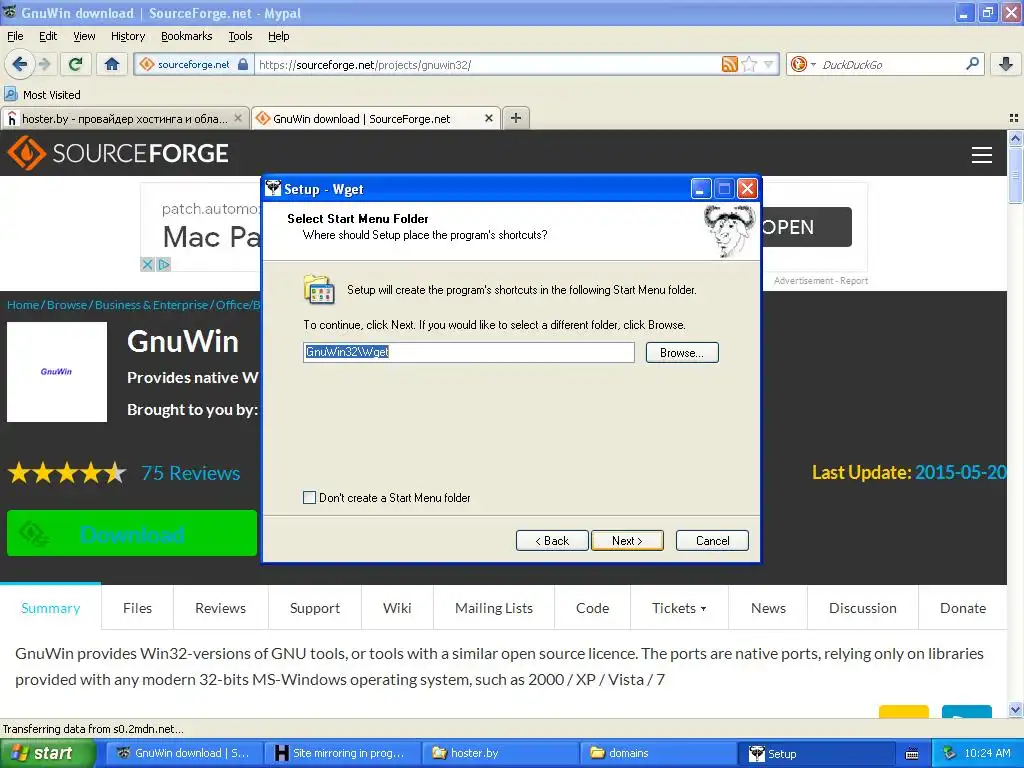This screenshot has height=768, width=1024.
Task: Click the RSS feed icon in address bar
Action: click(729, 64)
